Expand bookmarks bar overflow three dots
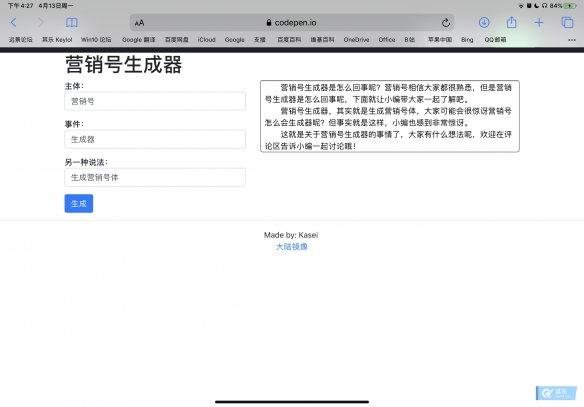Image resolution: width=584 pixels, height=407 pixels. [x=572, y=40]
